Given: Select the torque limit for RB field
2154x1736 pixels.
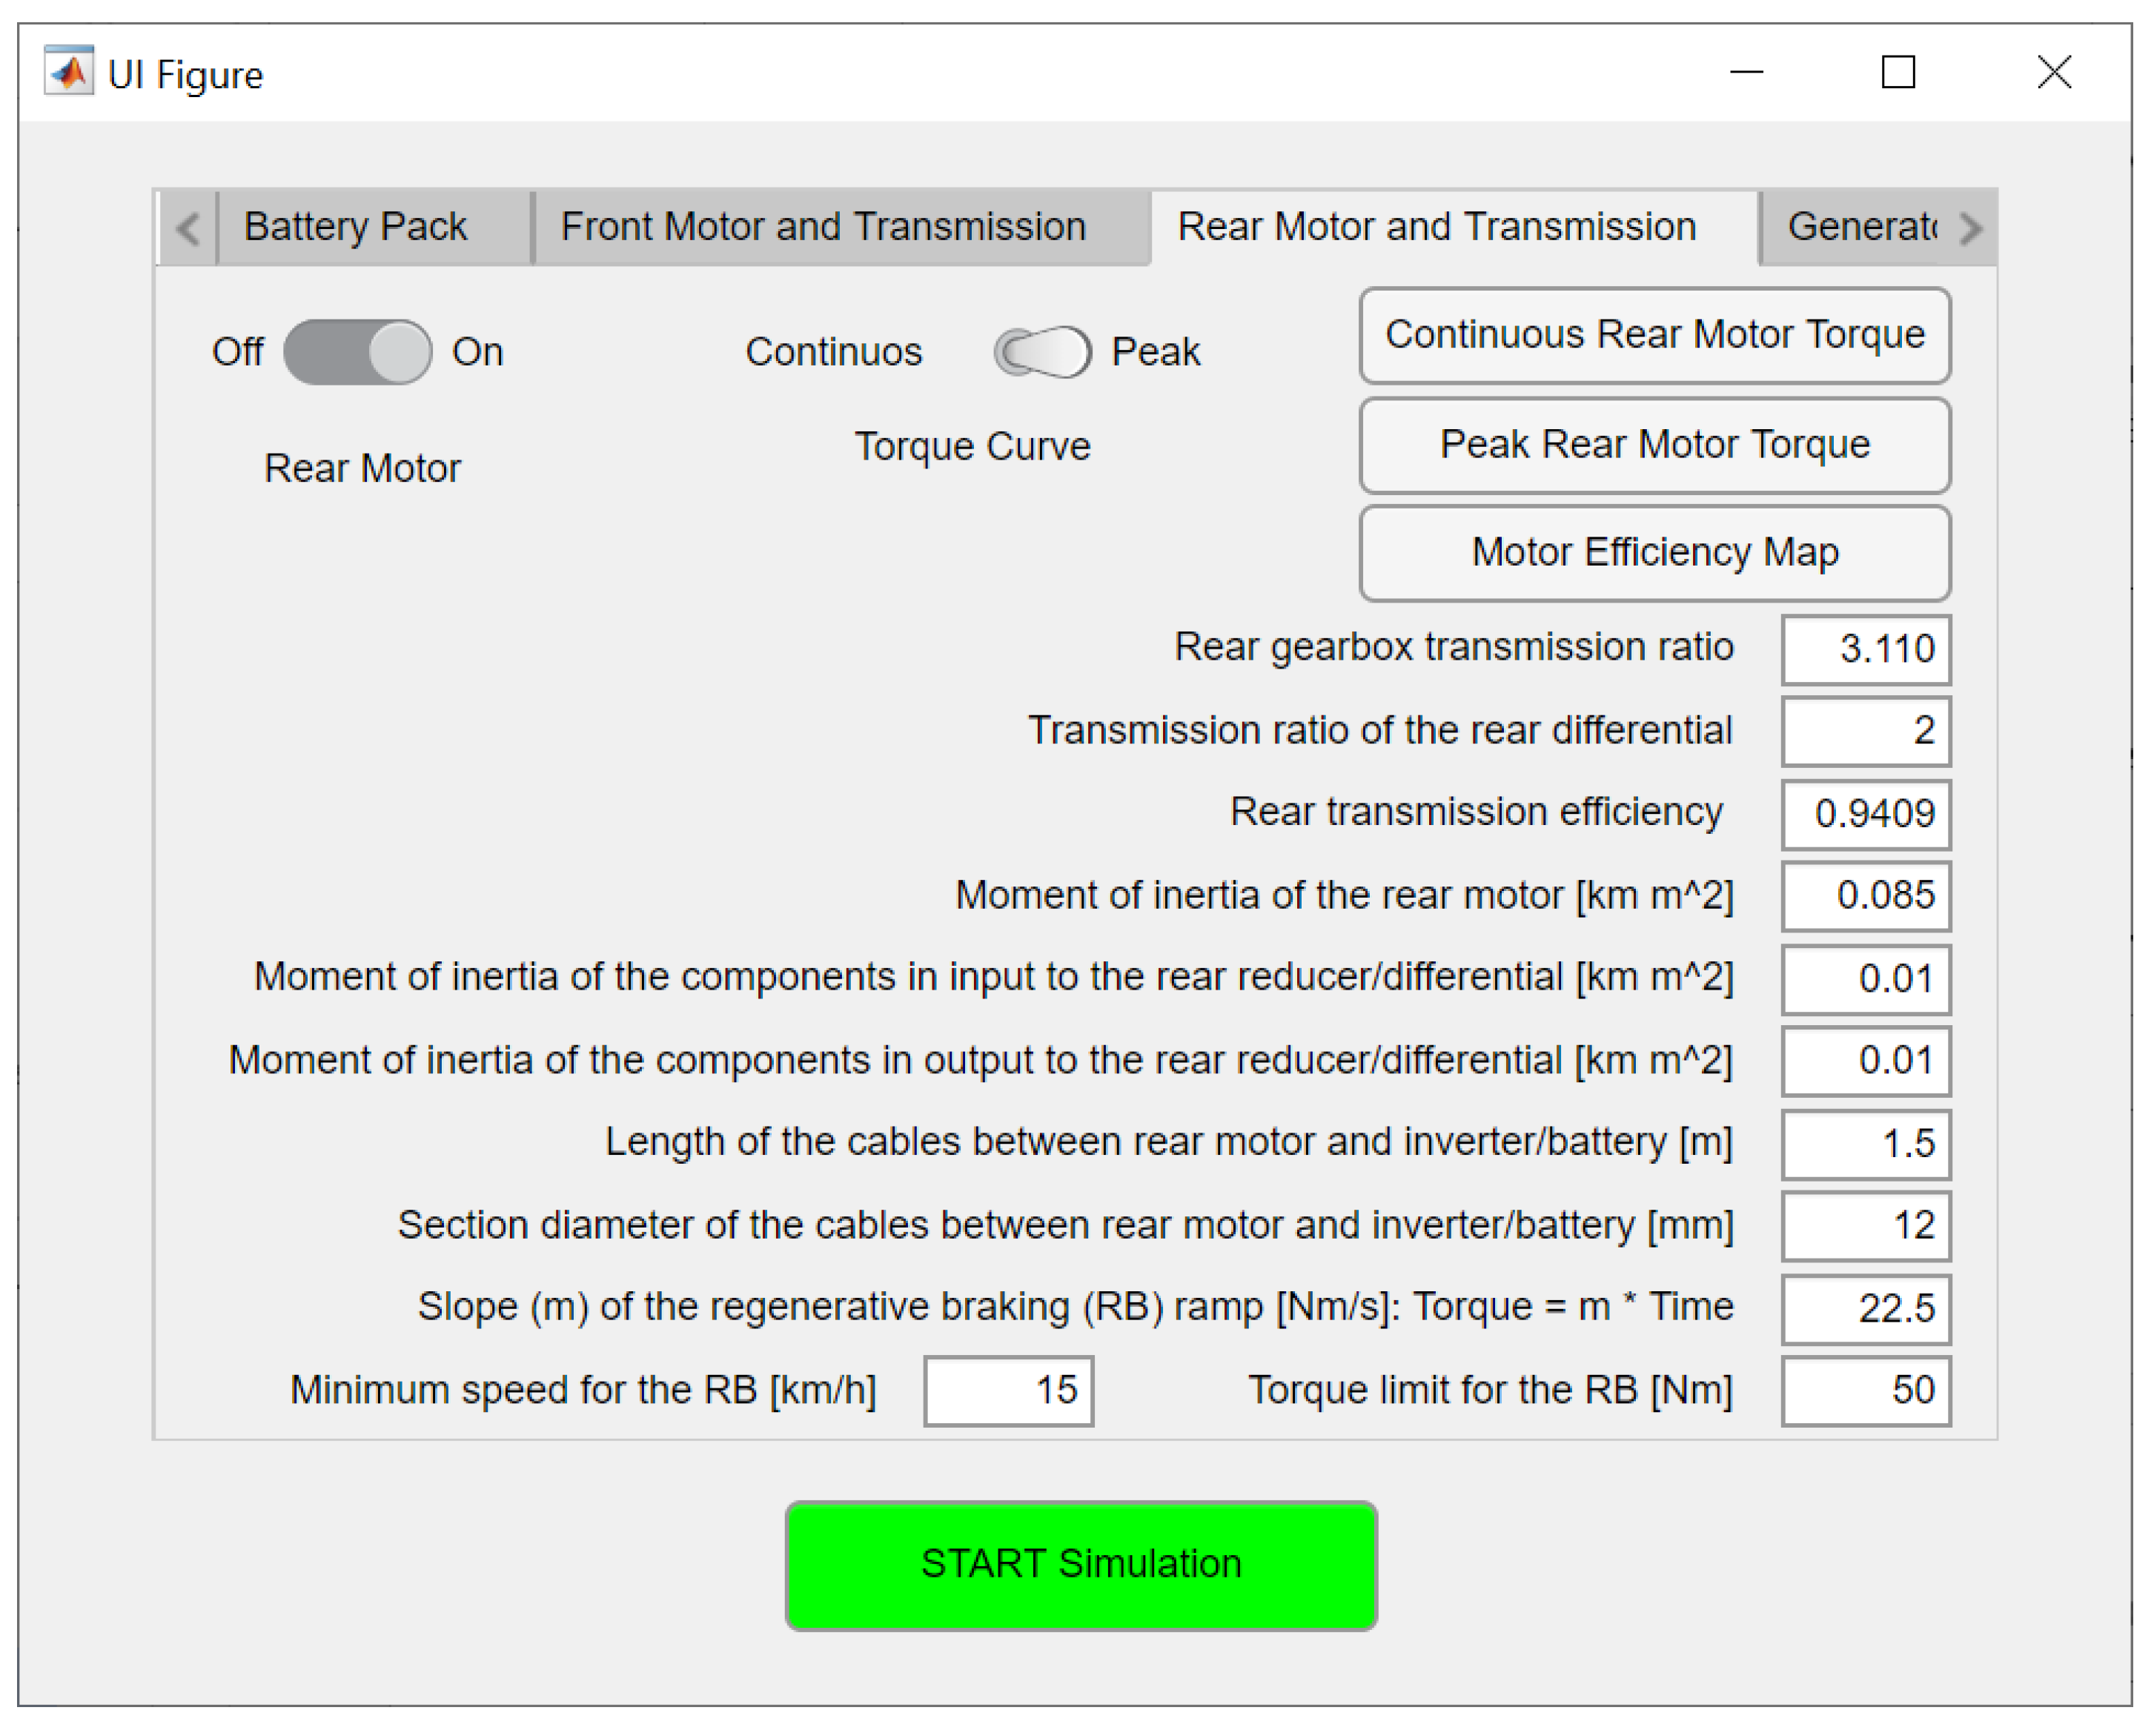Looking at the screenshot, I should click(x=1865, y=1390).
